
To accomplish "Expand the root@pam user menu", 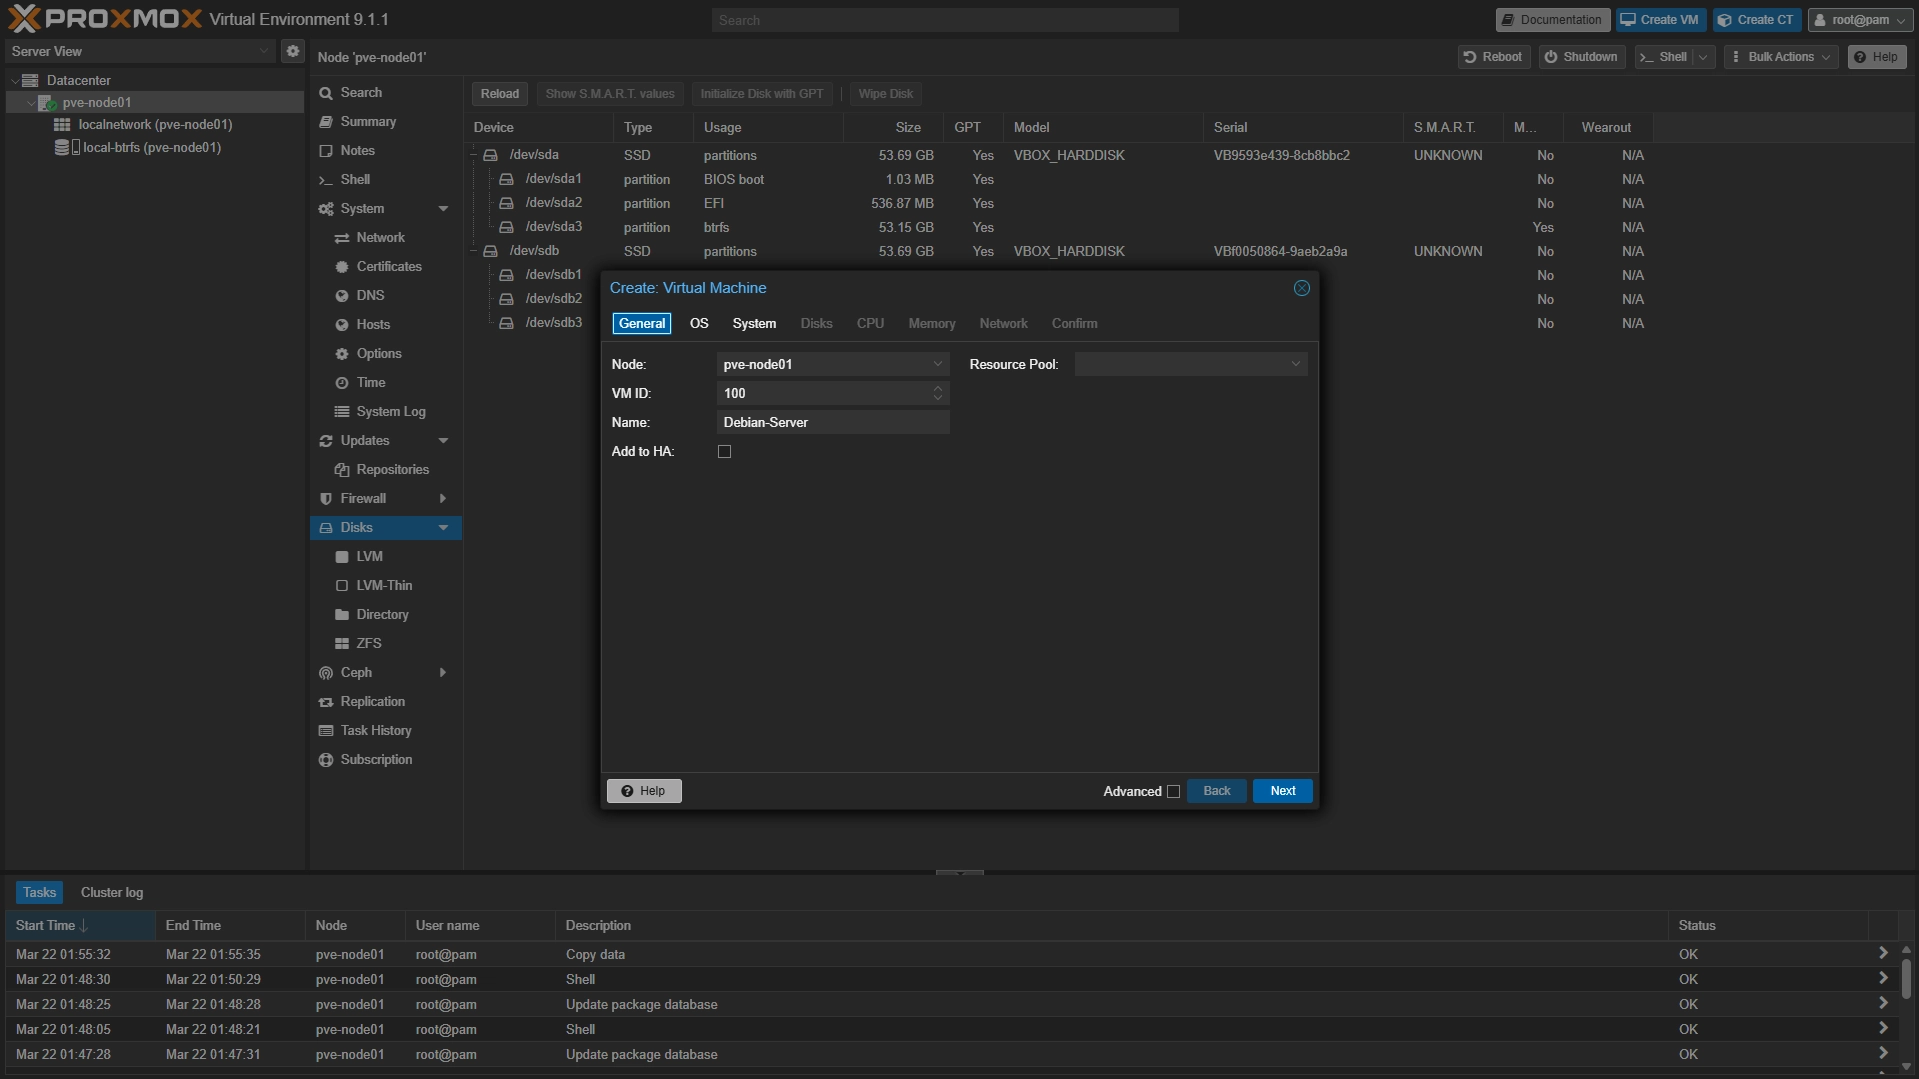I will [x=1860, y=20].
